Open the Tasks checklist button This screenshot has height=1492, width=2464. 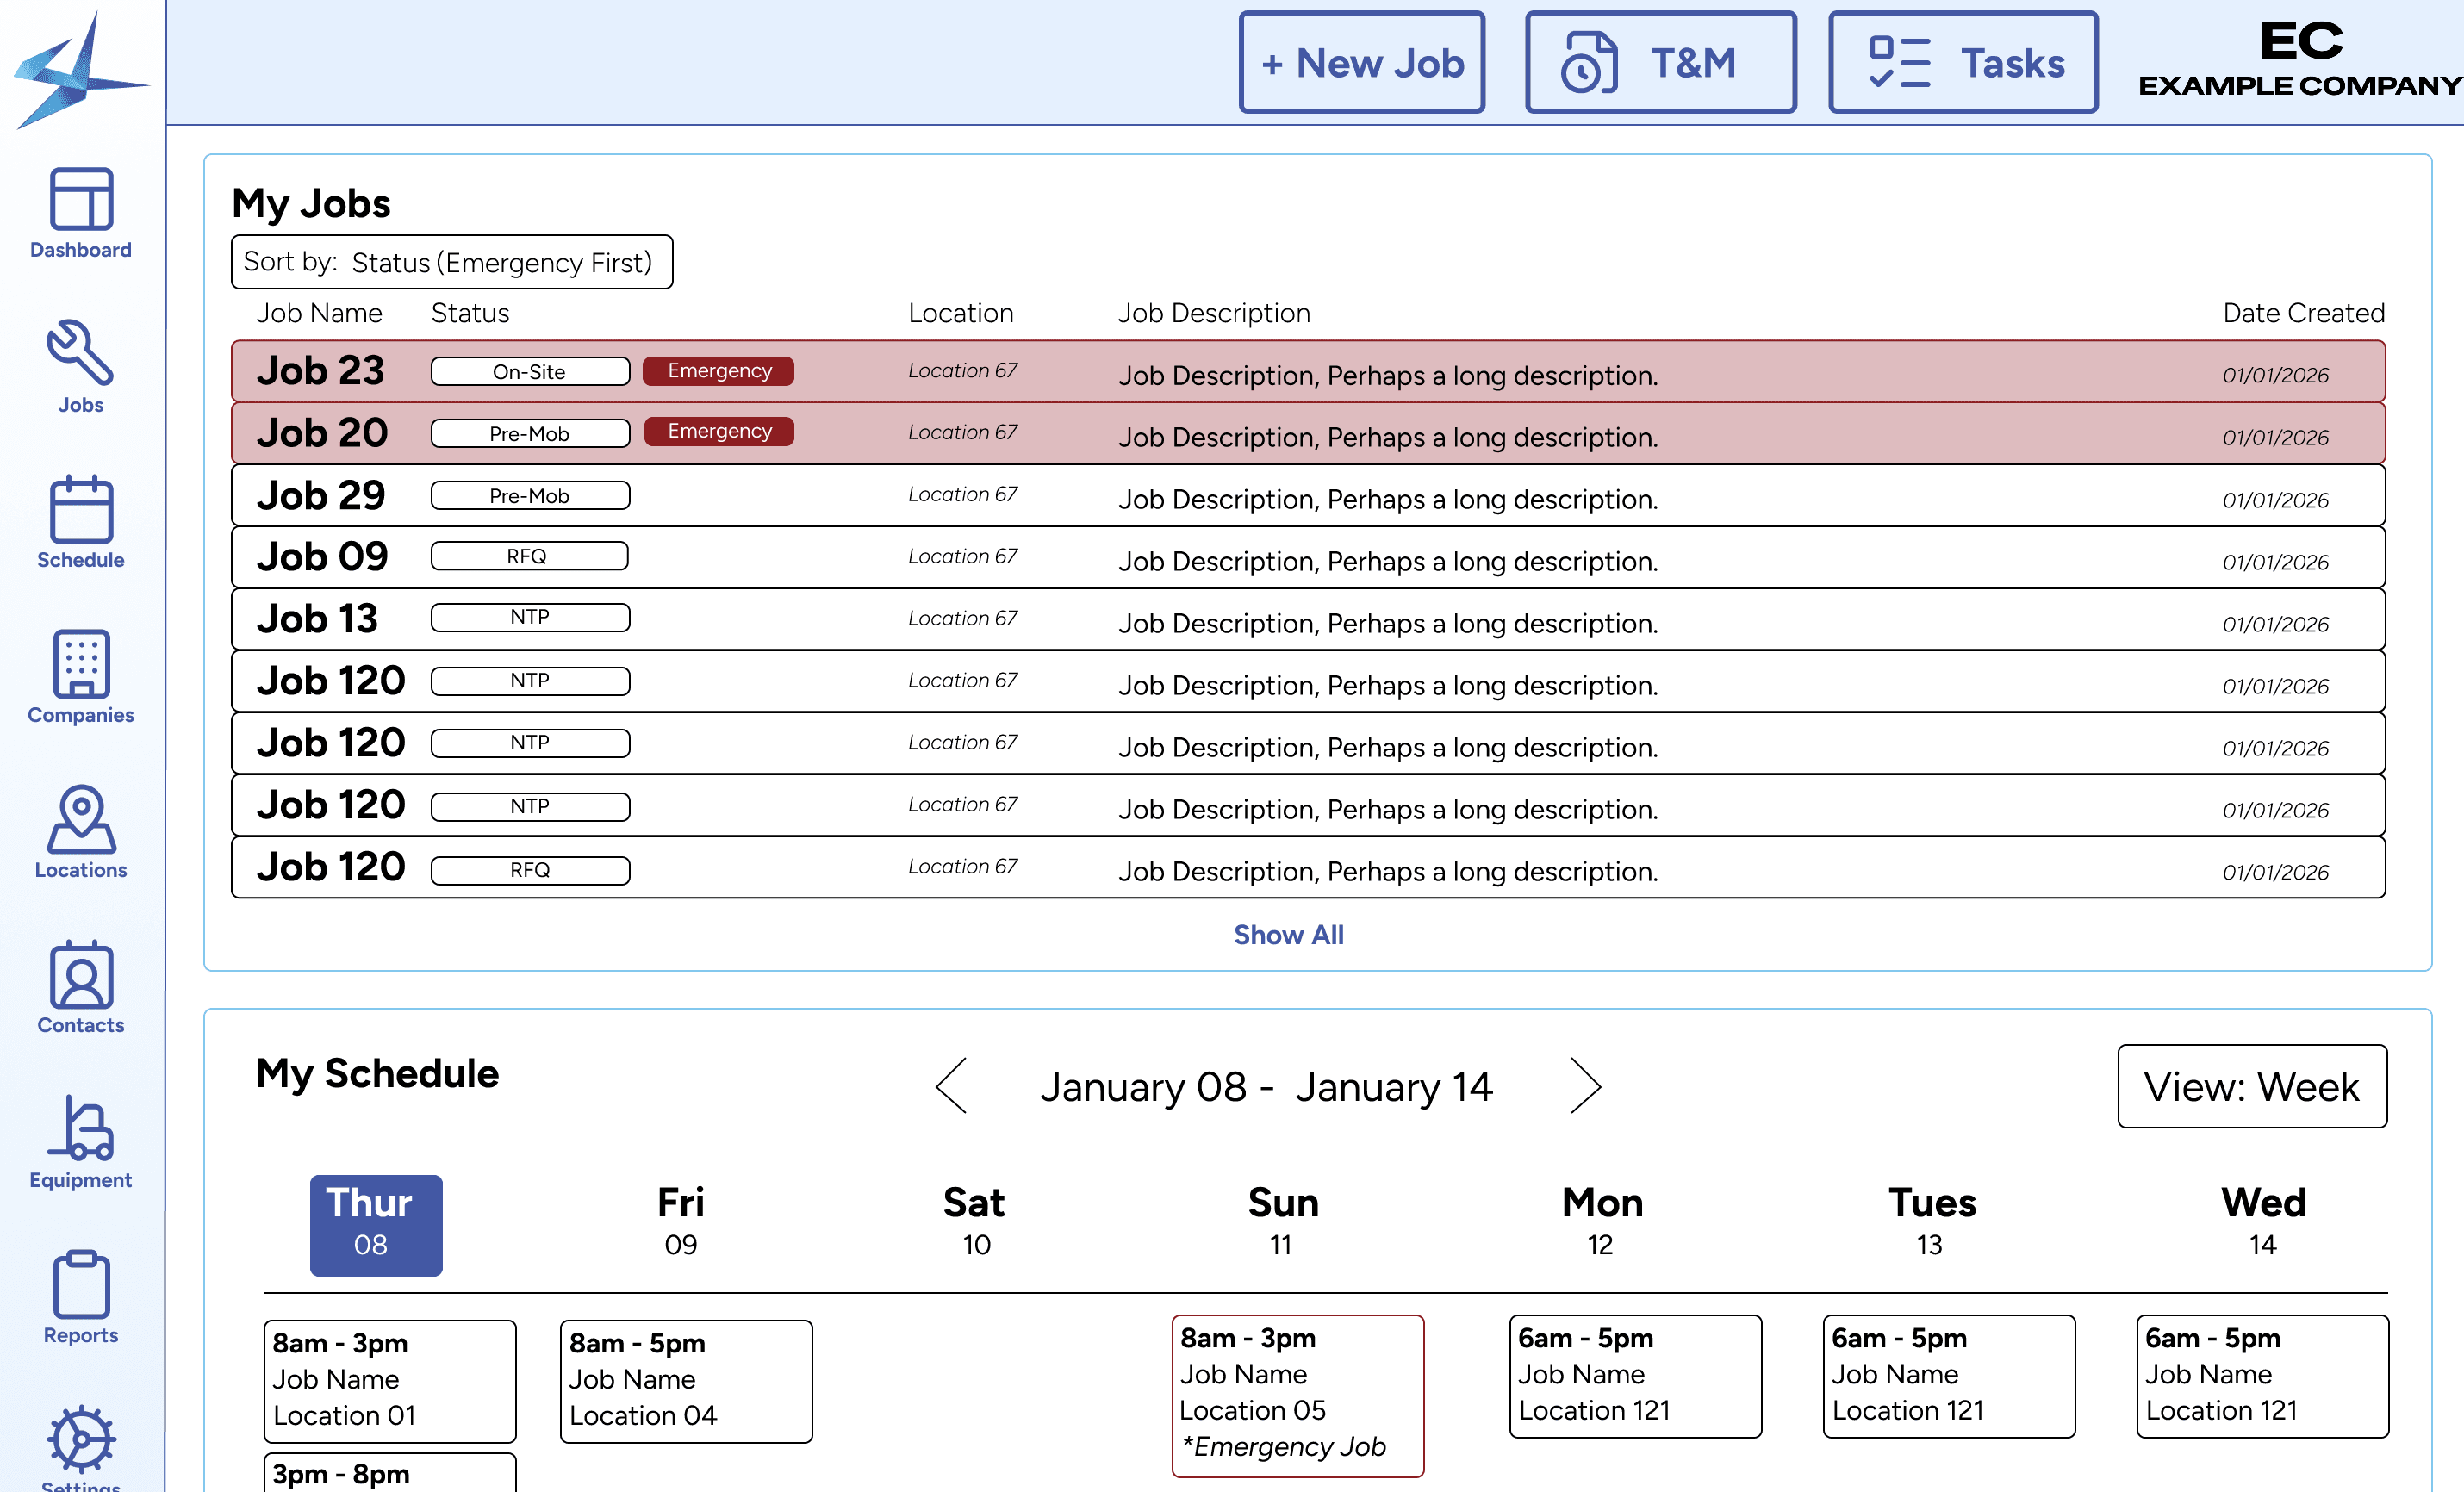coord(1962,63)
